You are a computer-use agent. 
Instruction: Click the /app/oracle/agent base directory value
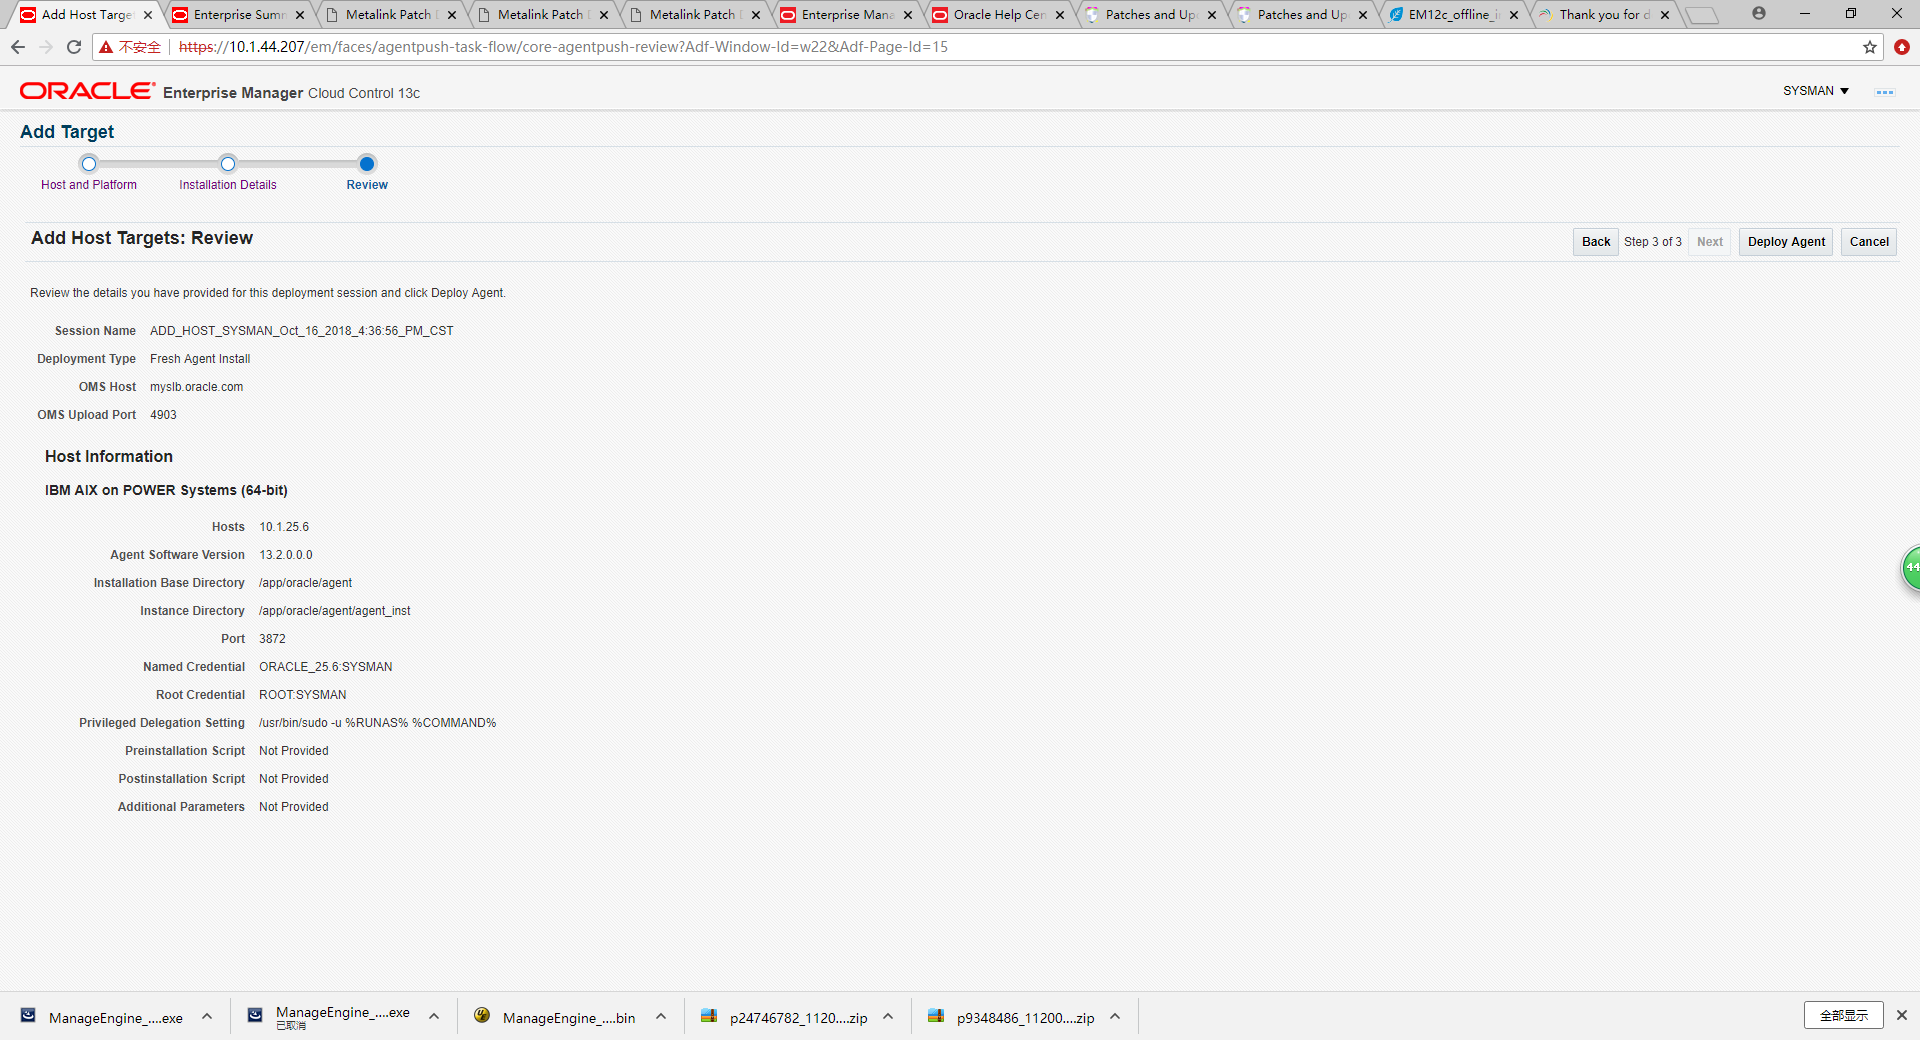click(305, 583)
